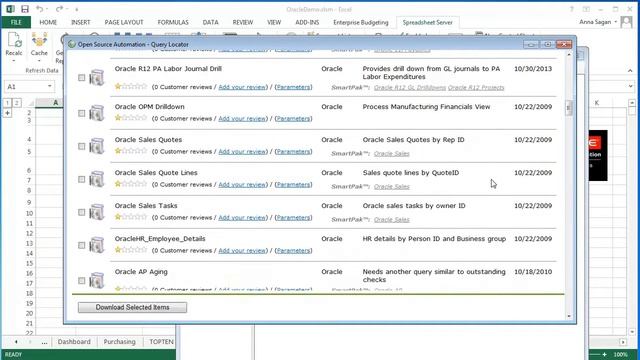The height and width of the screenshot is (360, 640).
Task: Expand the formula bar with the arrow
Action: (x=631, y=86)
